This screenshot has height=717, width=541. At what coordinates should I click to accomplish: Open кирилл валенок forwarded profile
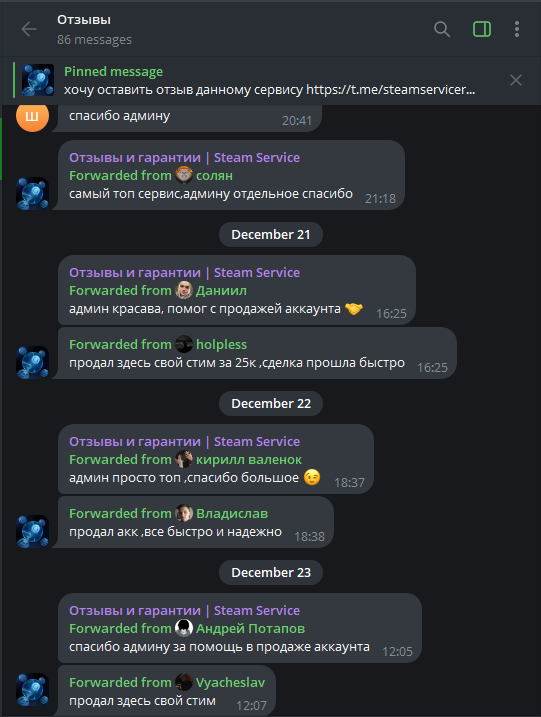pos(249,460)
